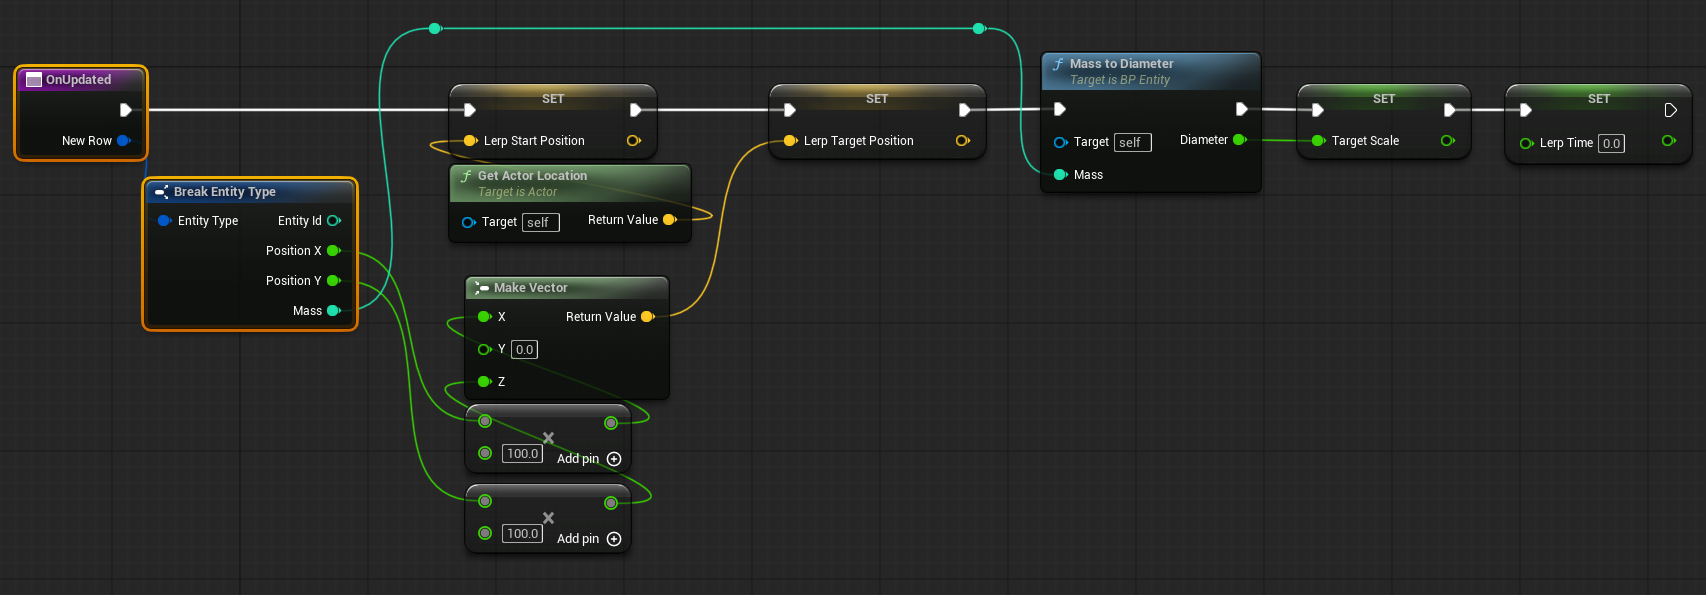Click the Position Y output pin

tap(334, 281)
